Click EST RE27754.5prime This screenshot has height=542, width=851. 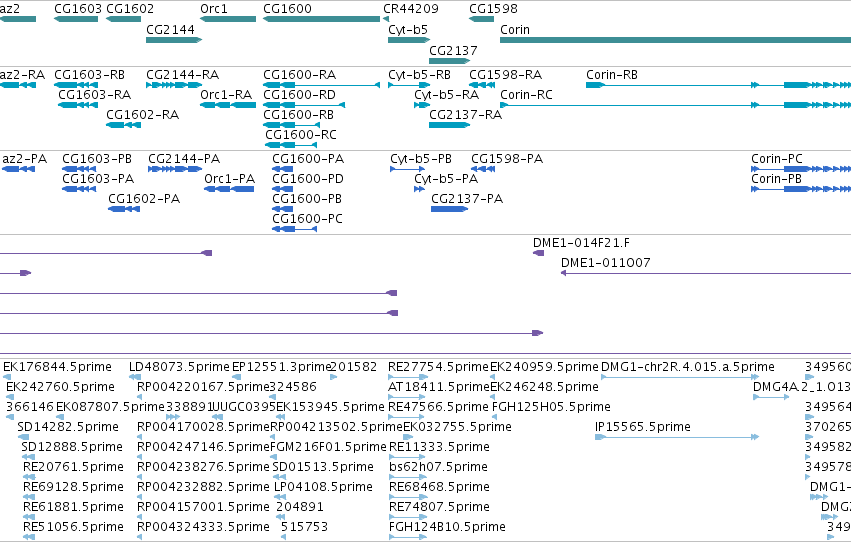point(438,367)
